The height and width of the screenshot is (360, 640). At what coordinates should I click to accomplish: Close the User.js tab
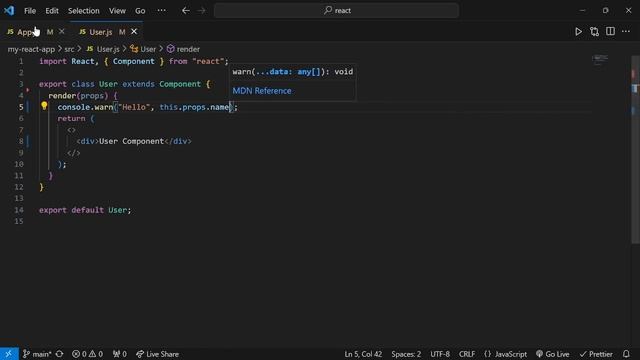pyautogui.click(x=134, y=31)
